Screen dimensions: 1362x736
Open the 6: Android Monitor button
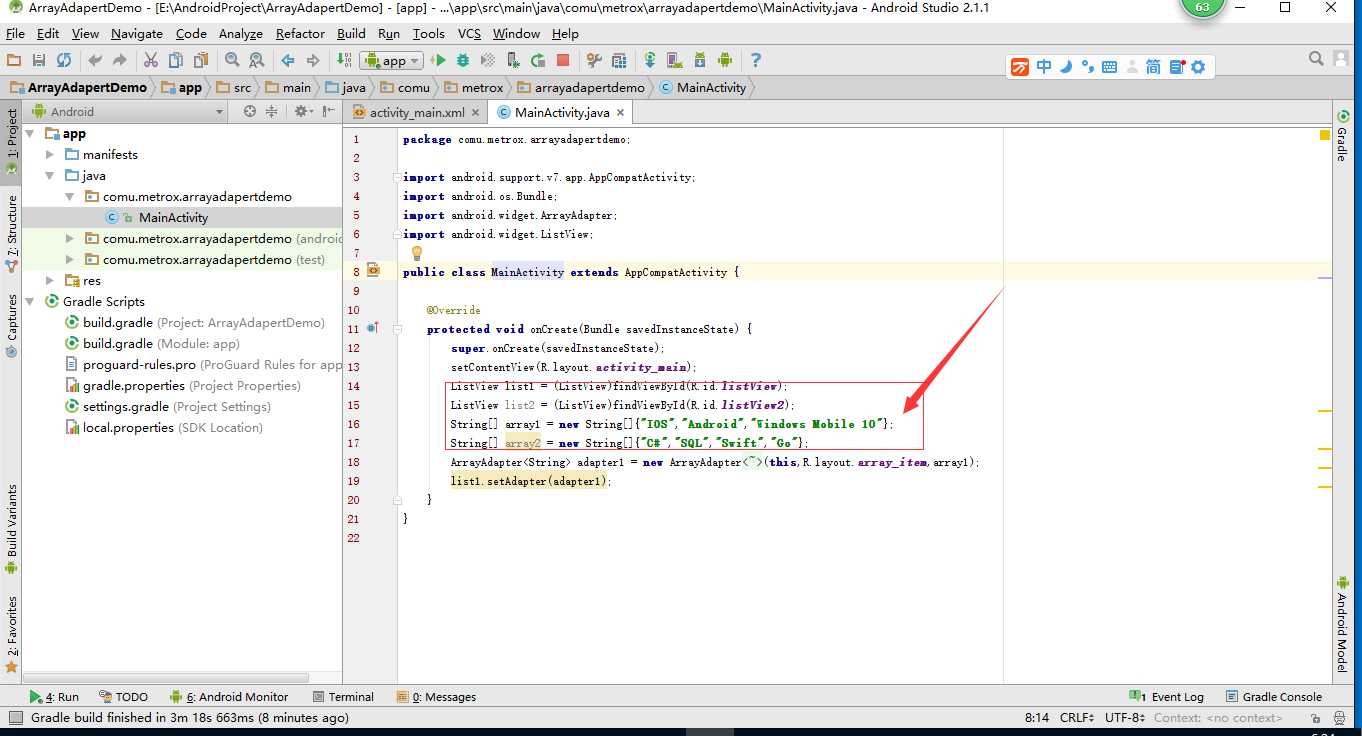(229, 697)
